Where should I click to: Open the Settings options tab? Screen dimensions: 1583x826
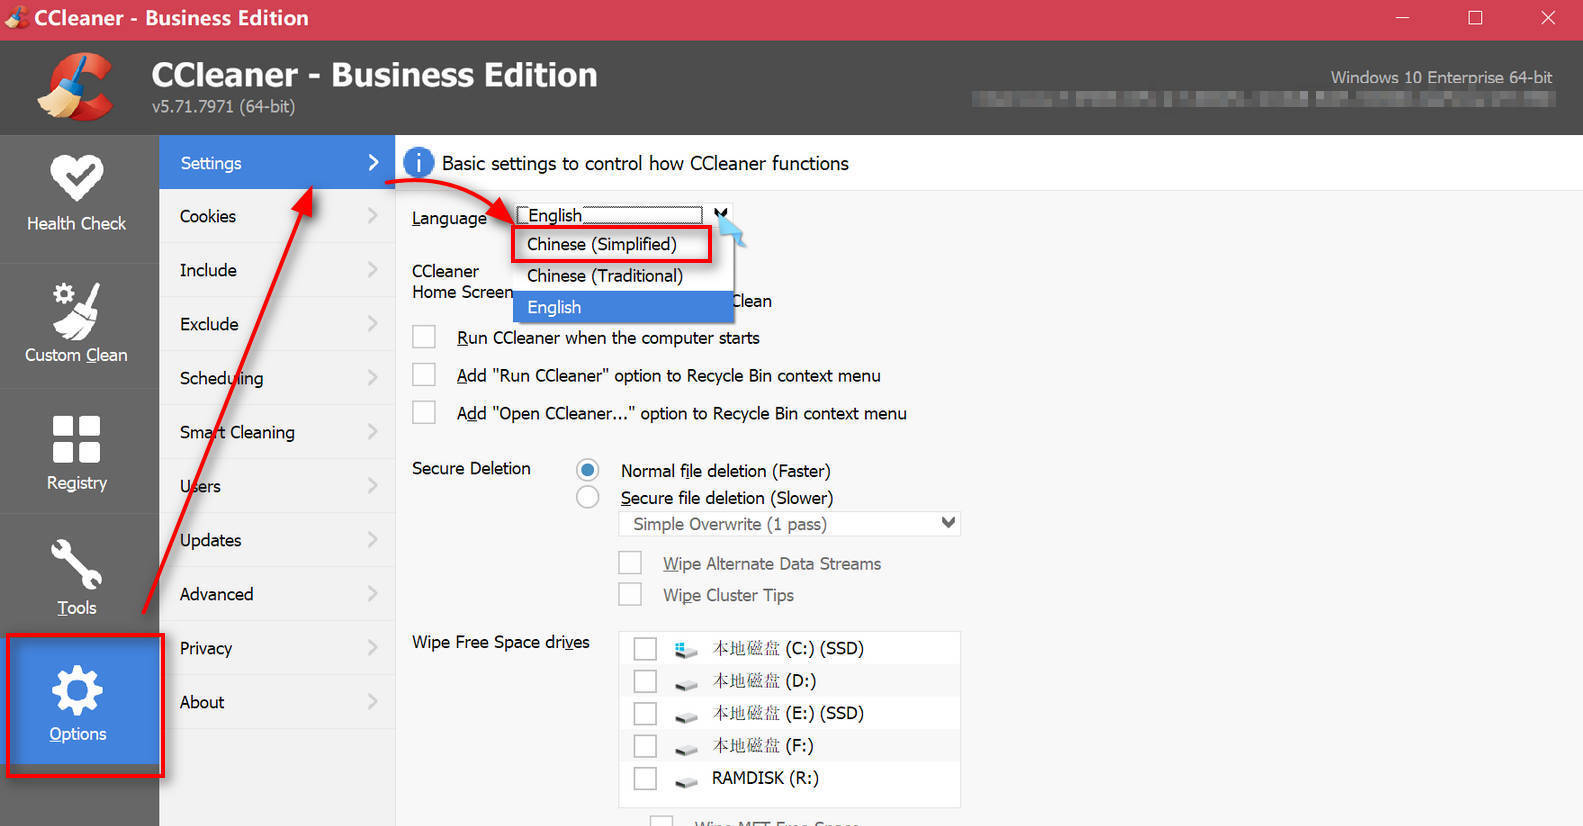point(277,163)
